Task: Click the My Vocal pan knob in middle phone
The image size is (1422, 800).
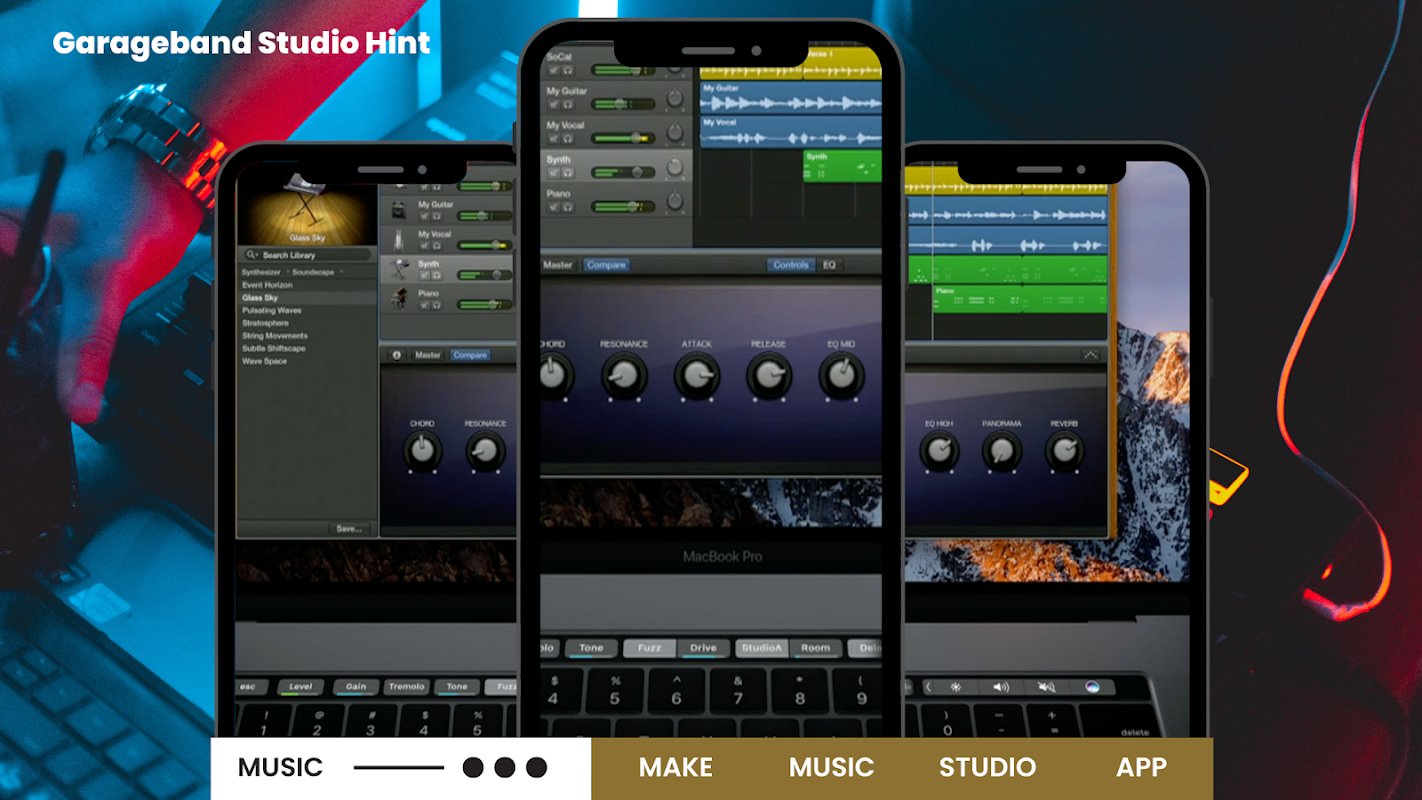Action: (675, 133)
